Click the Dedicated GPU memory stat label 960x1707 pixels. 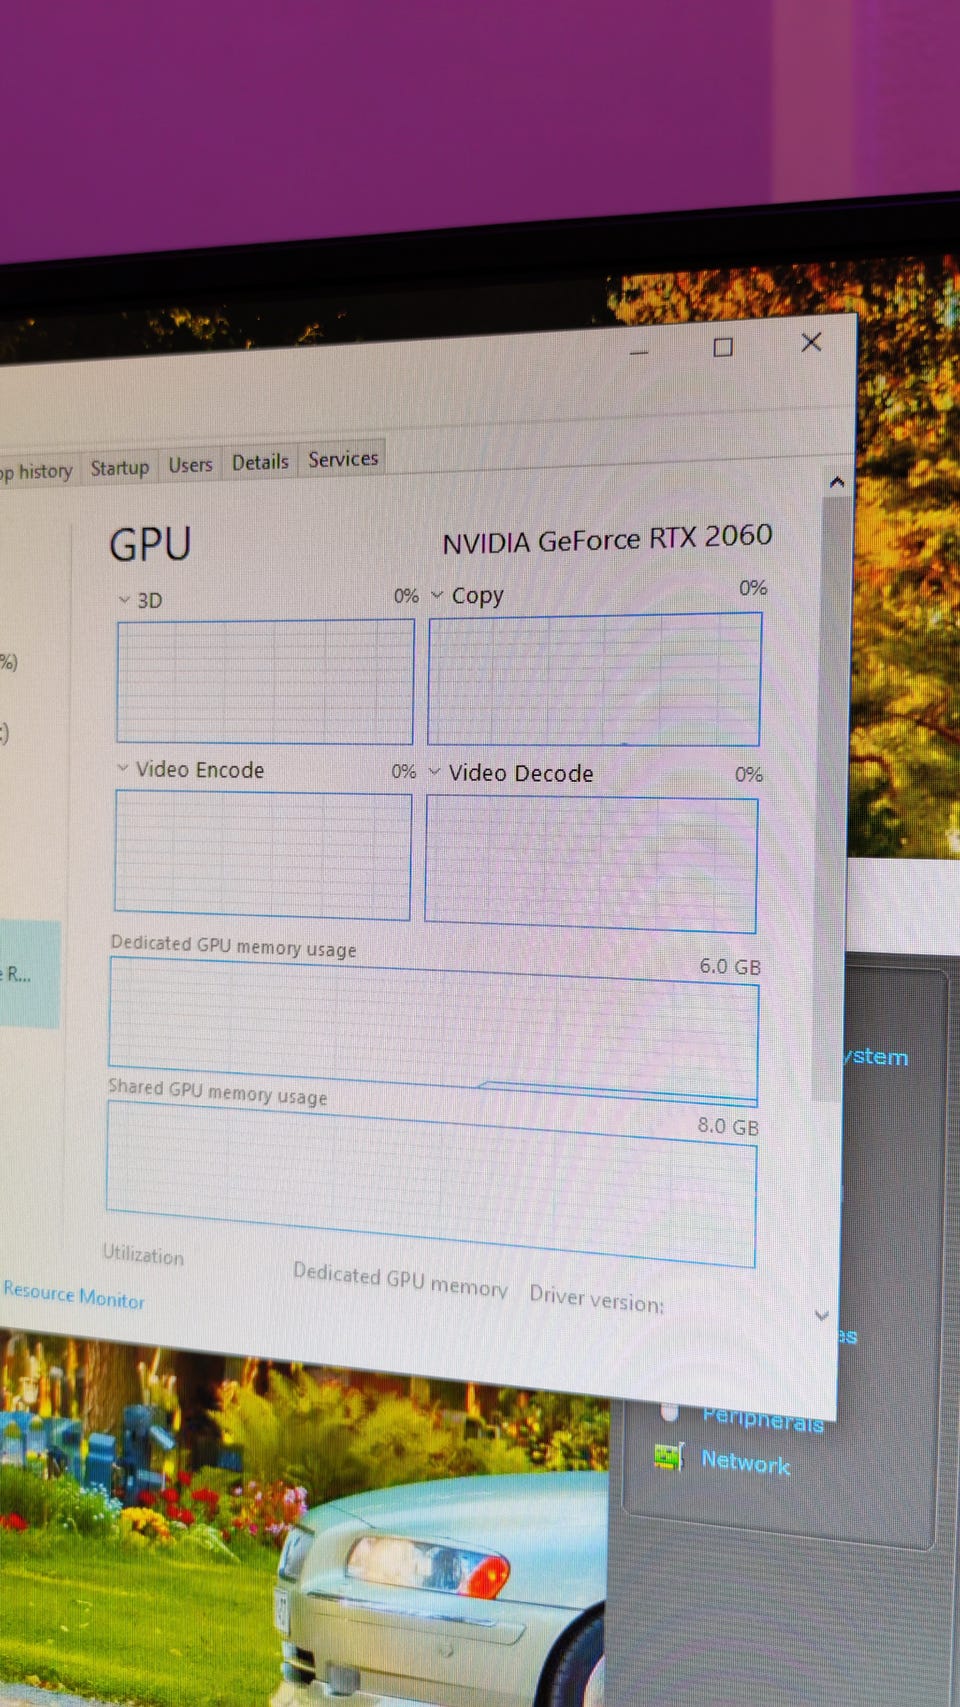coord(400,1280)
